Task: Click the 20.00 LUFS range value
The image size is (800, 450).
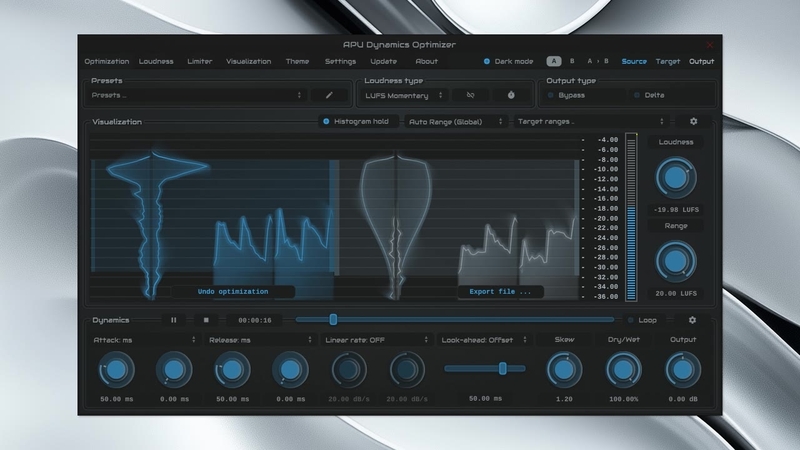Action: (676, 293)
